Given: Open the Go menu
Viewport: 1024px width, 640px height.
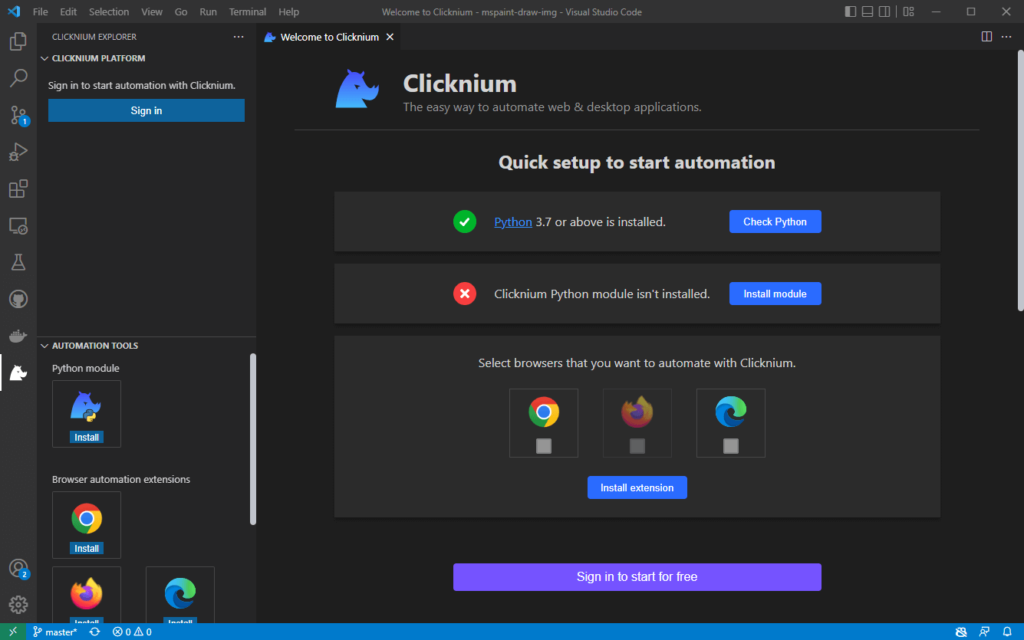Looking at the screenshot, I should point(181,12).
